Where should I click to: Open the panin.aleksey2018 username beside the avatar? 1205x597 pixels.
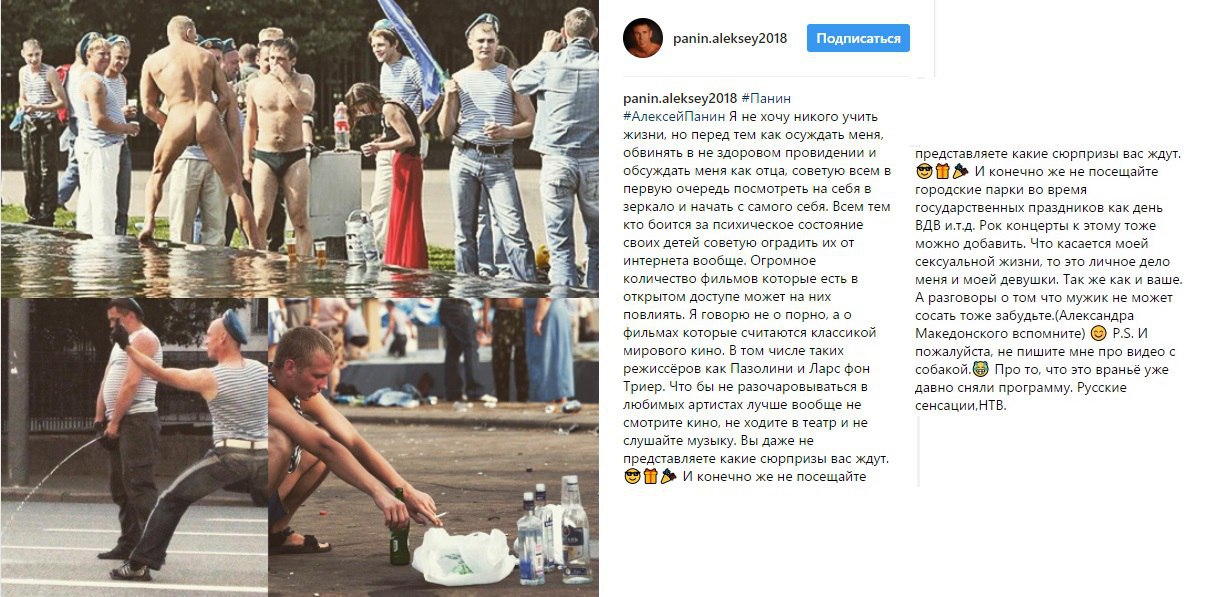click(x=729, y=39)
